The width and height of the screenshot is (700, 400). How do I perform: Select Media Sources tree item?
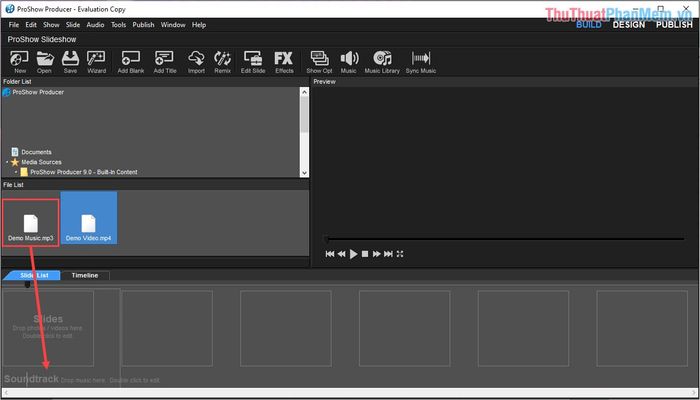[x=42, y=162]
